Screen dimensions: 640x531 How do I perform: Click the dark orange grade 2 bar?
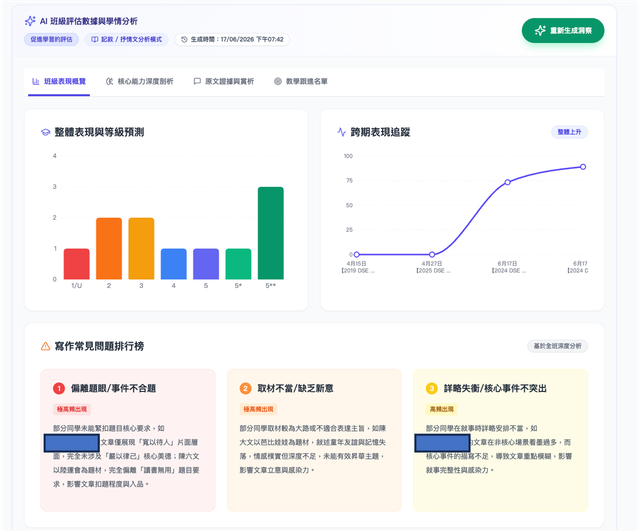point(109,249)
